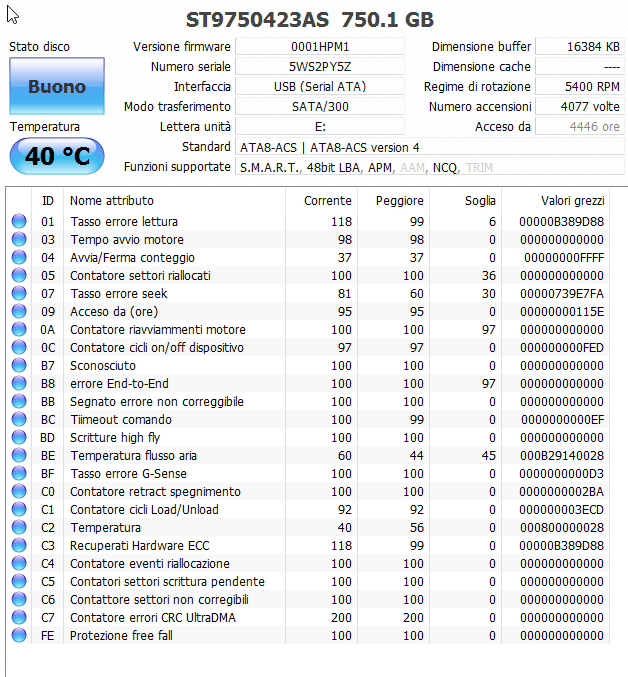
Task: Select the raw value 00000000115E
Action: tap(562, 311)
